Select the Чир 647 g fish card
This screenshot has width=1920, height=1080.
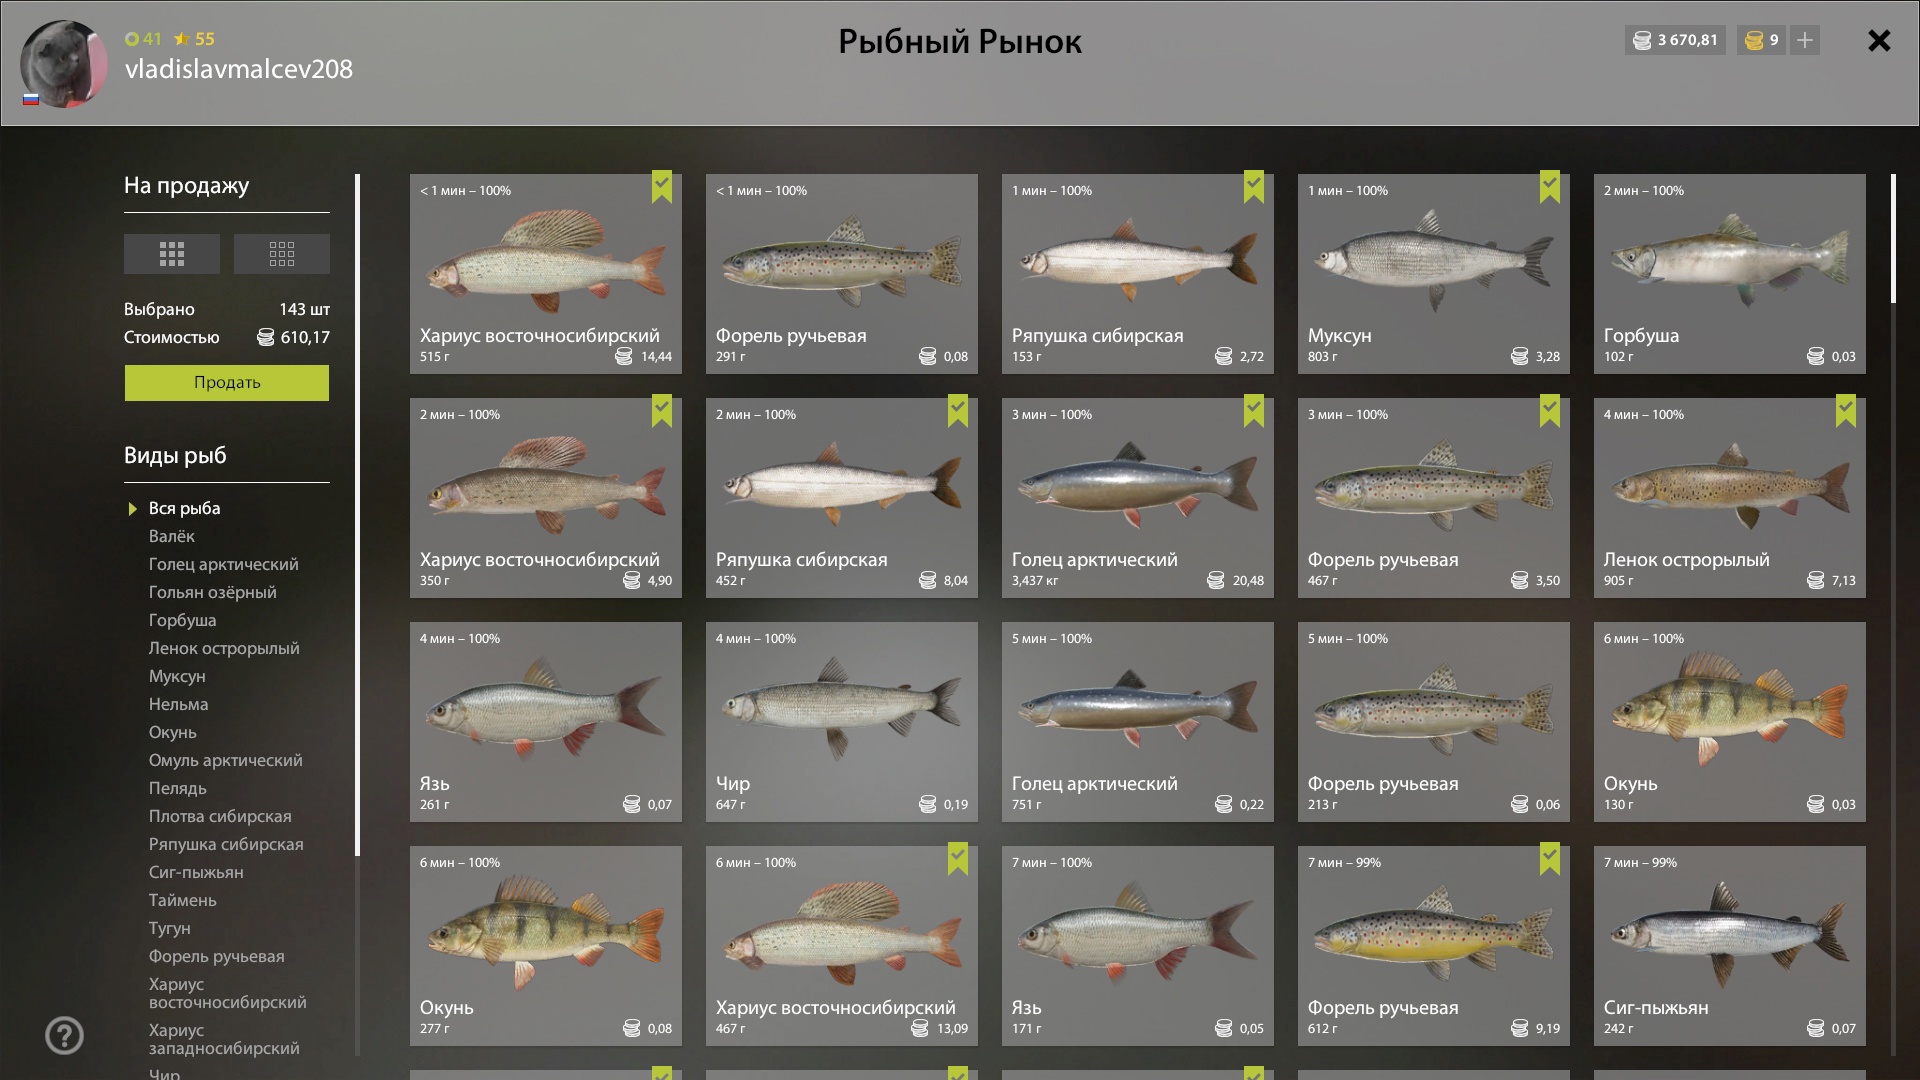point(842,722)
